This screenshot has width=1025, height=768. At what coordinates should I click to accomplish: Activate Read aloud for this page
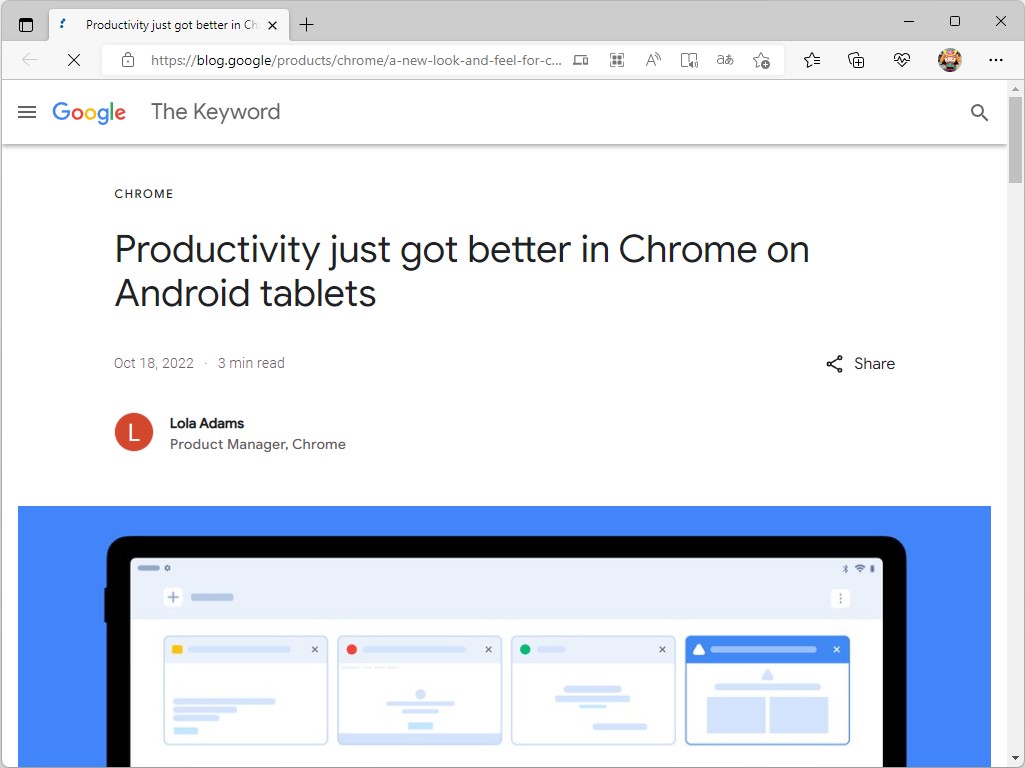tap(652, 60)
